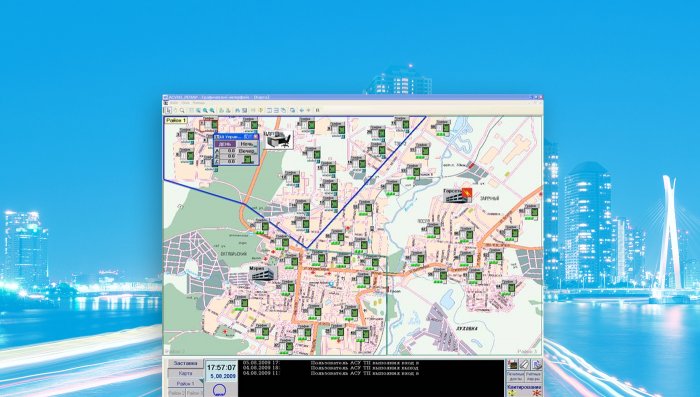Click the 5.08.2009 date display

223,376
